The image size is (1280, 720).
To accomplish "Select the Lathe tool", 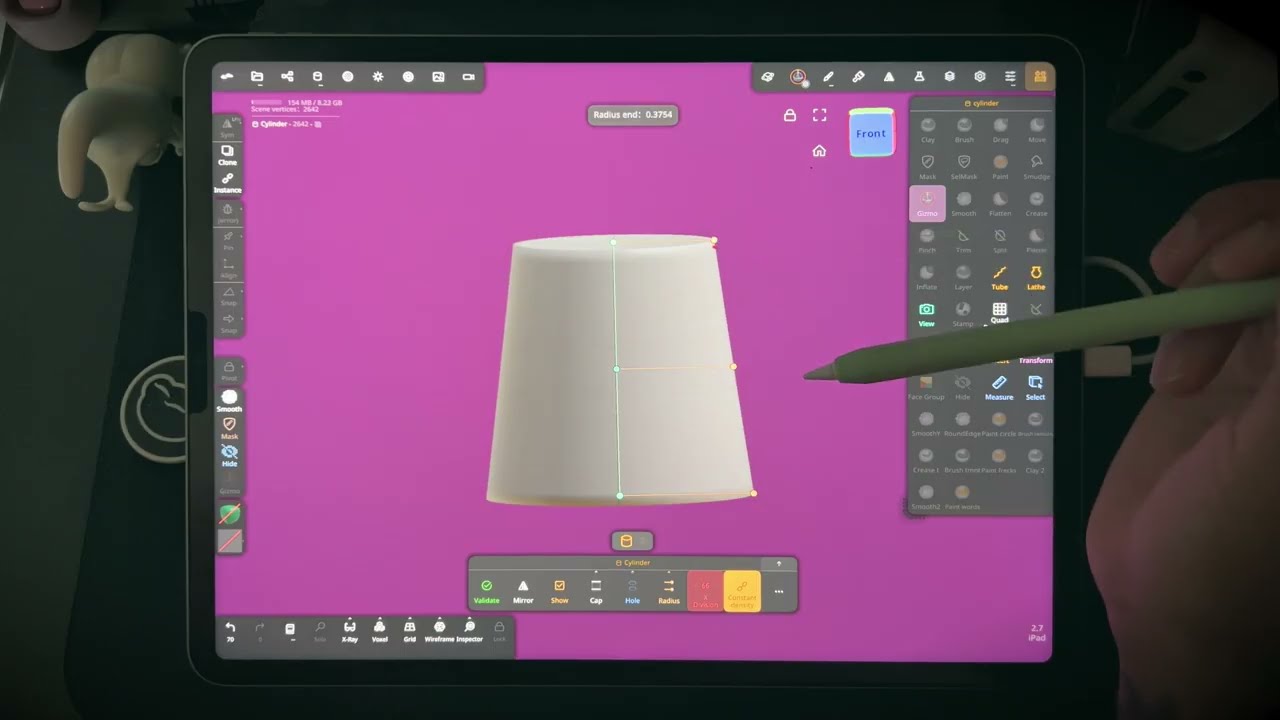I will click(1036, 277).
